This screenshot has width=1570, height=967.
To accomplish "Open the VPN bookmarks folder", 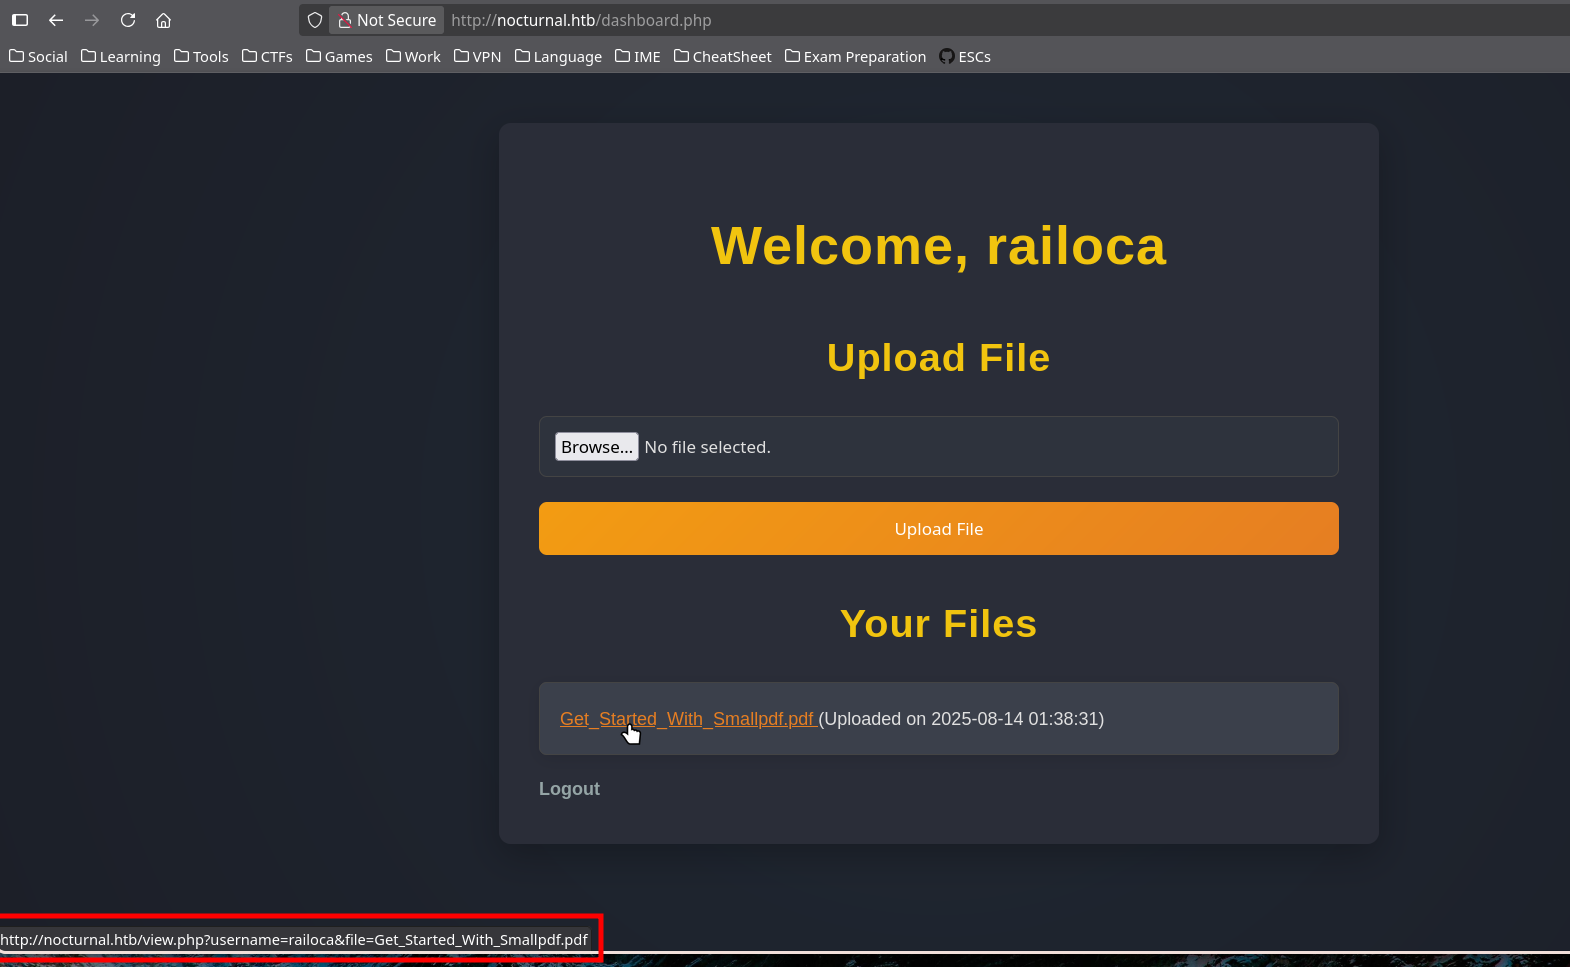I will point(477,57).
